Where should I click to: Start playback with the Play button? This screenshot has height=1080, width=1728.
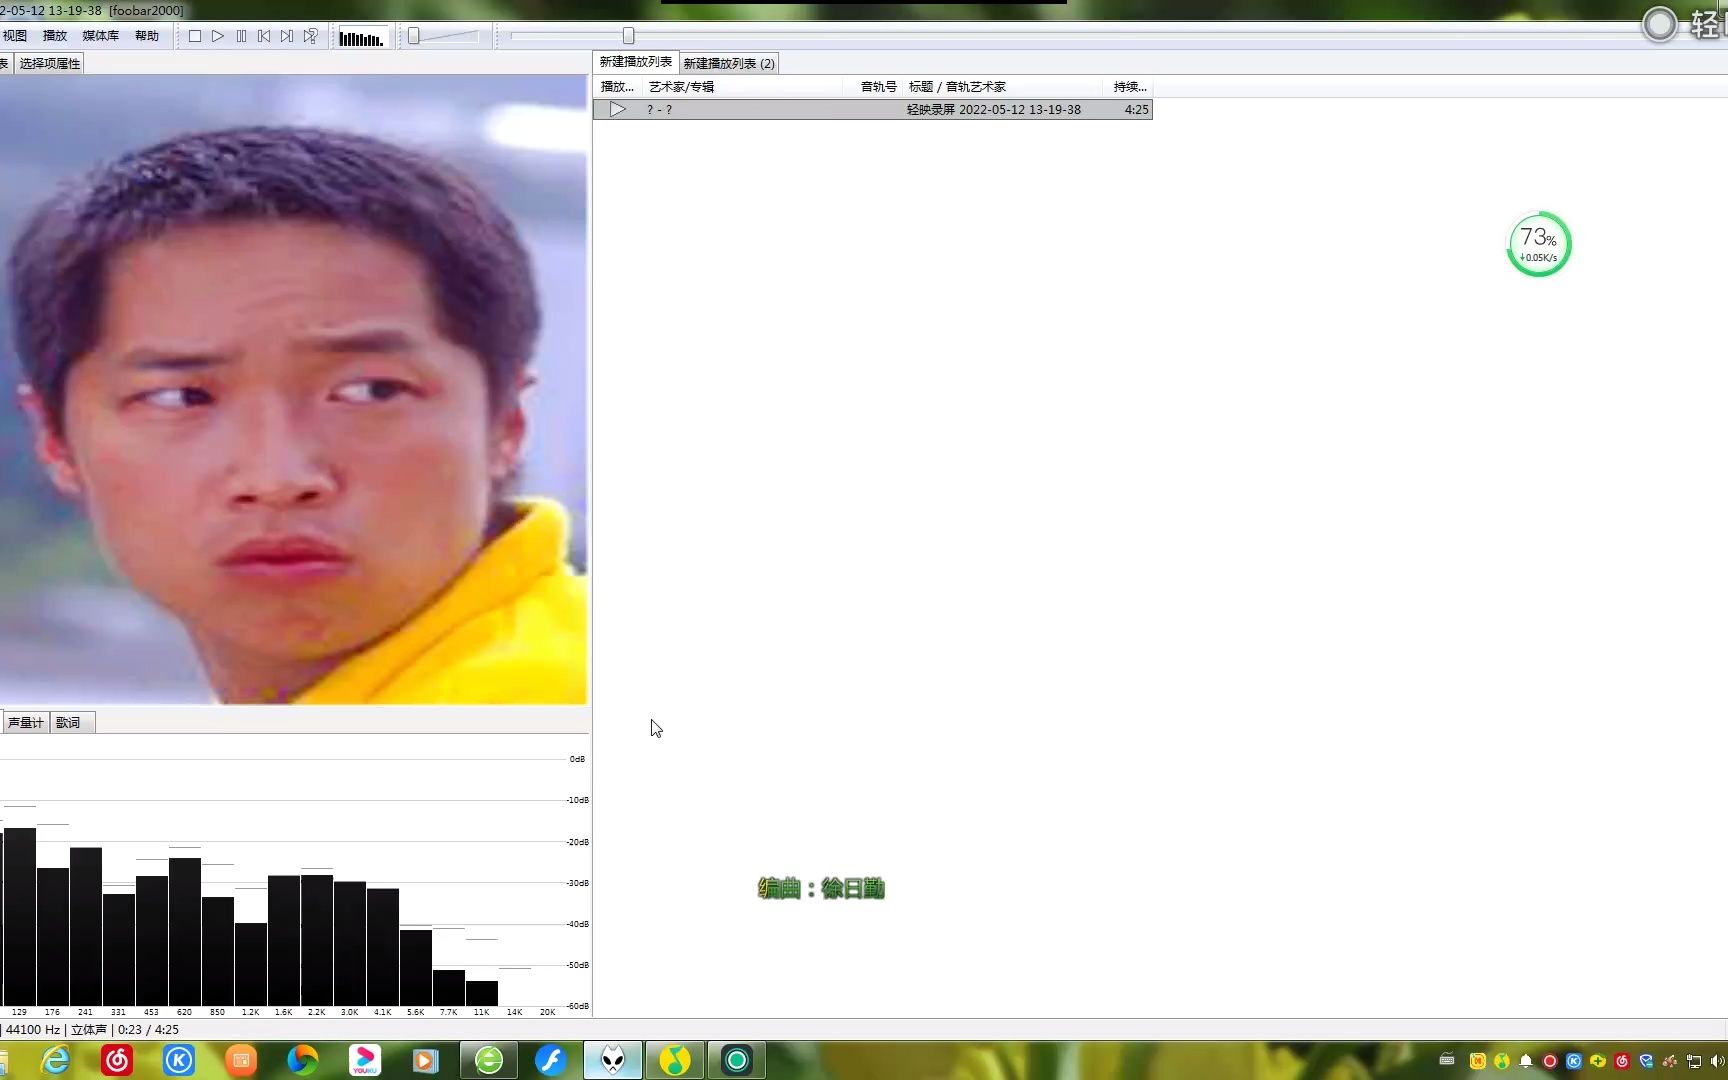218,36
